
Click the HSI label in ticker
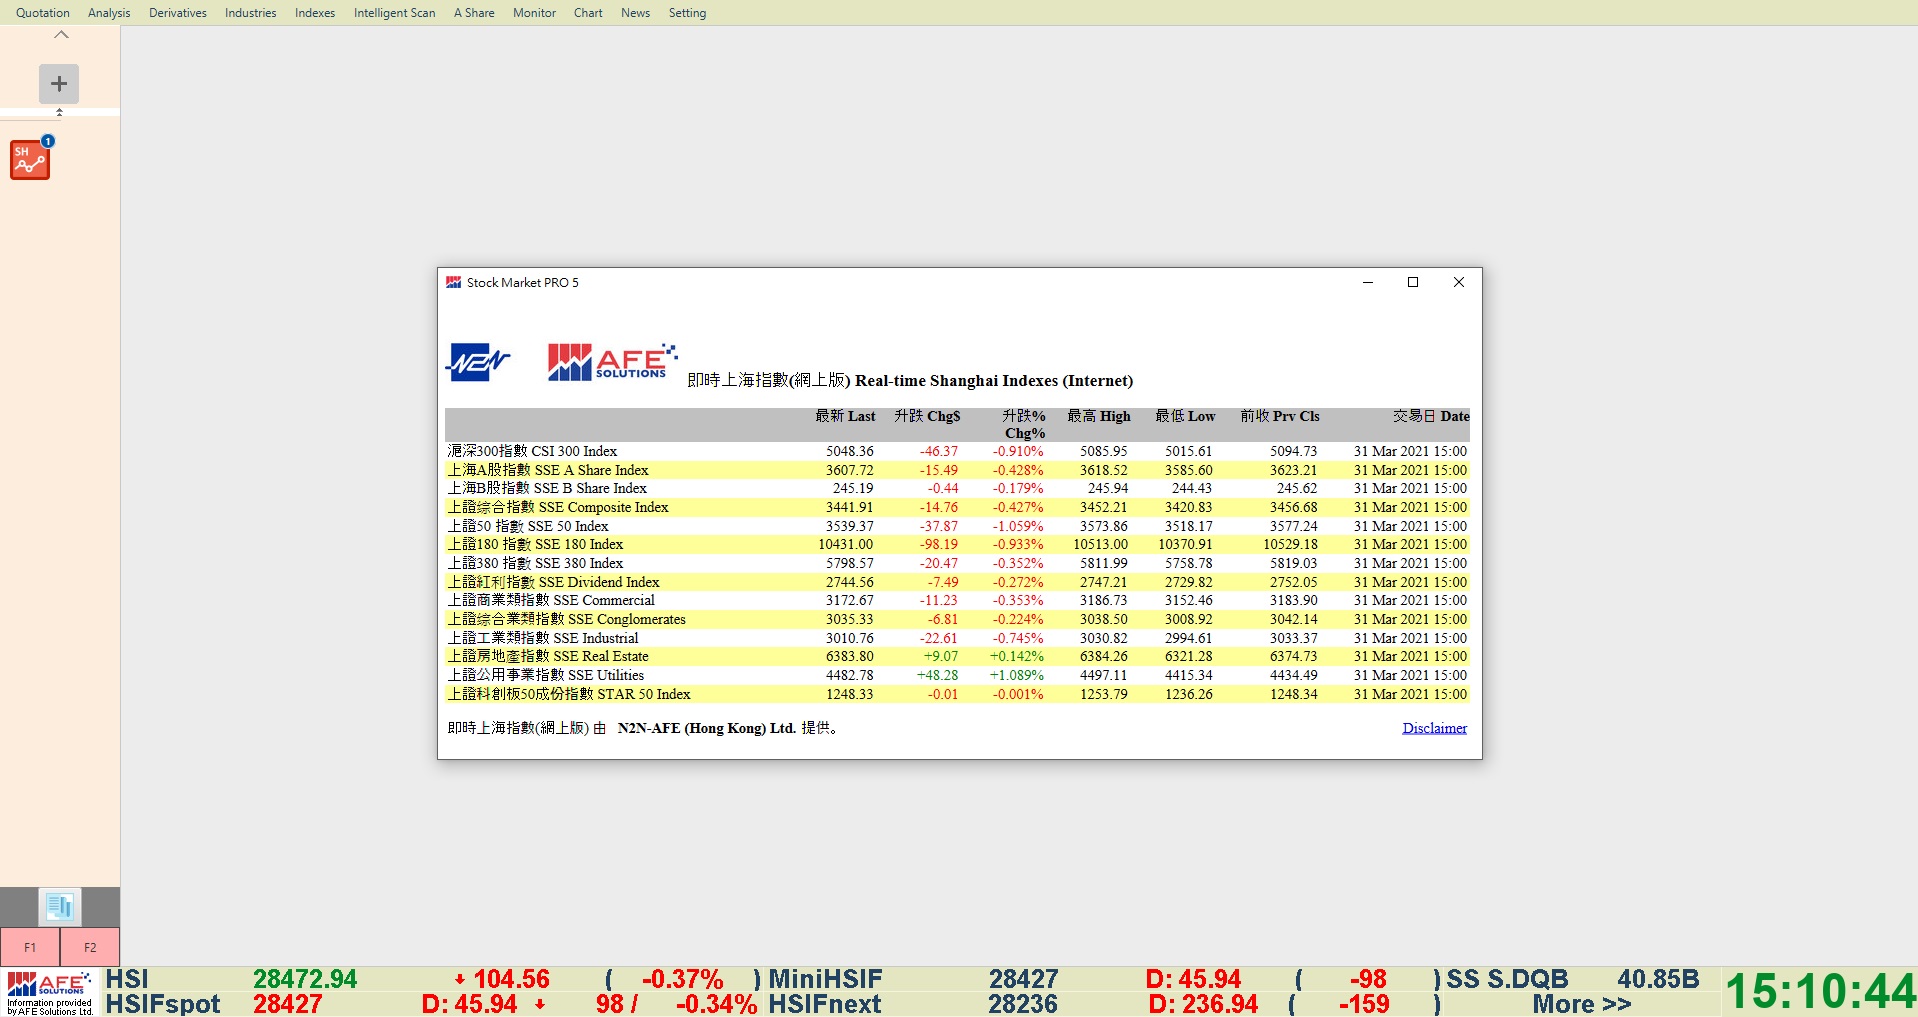point(127,979)
